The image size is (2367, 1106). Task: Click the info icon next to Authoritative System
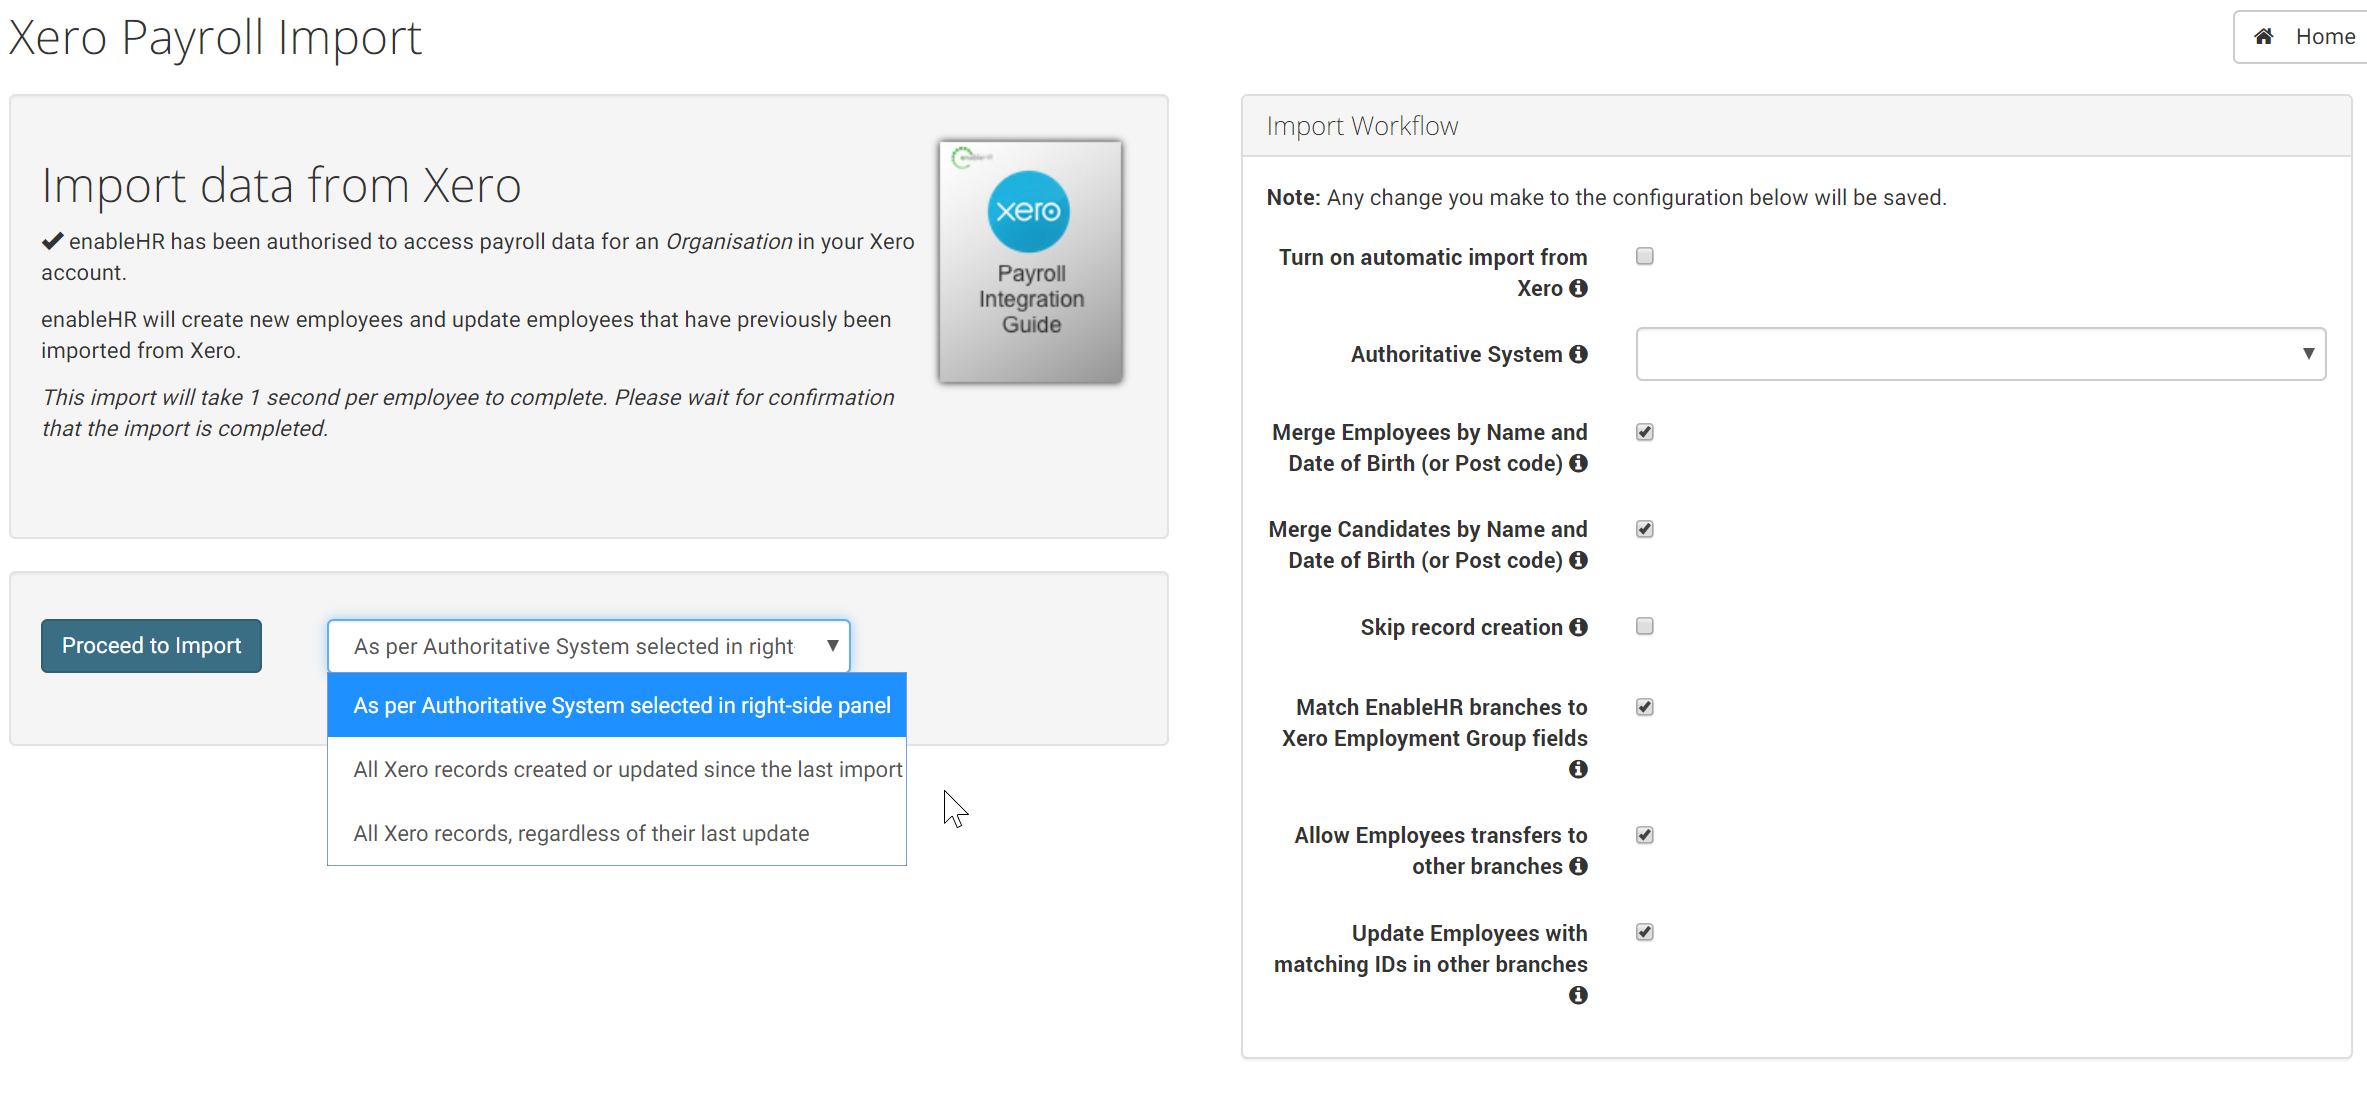pyautogui.click(x=1578, y=354)
